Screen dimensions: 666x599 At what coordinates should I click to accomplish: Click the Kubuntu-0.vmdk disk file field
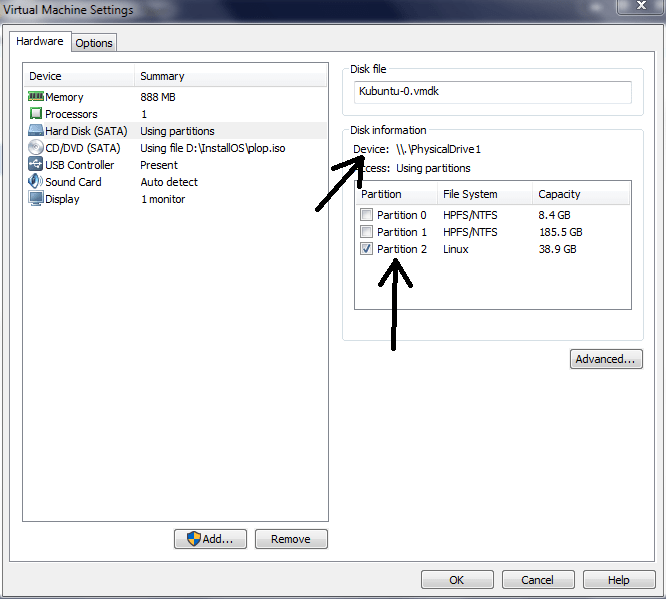point(492,91)
